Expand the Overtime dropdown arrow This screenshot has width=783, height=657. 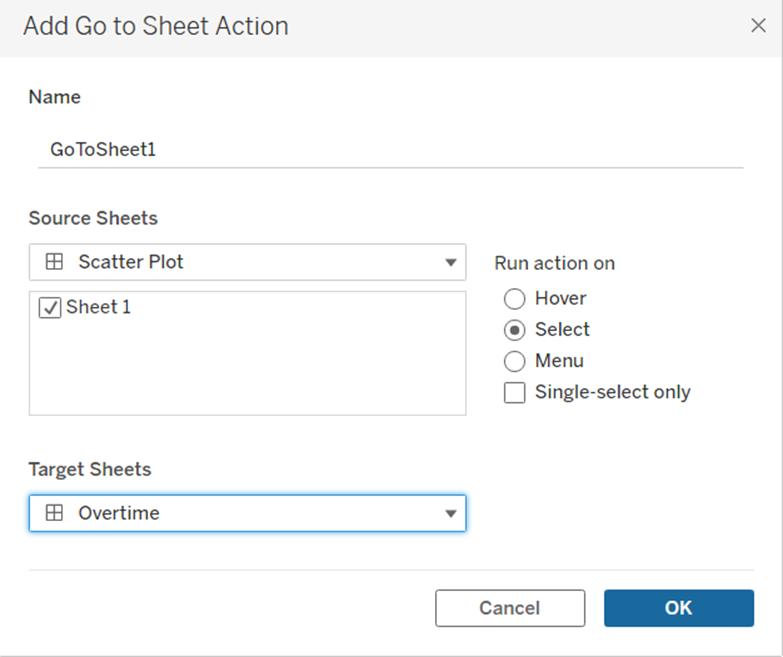pos(451,514)
